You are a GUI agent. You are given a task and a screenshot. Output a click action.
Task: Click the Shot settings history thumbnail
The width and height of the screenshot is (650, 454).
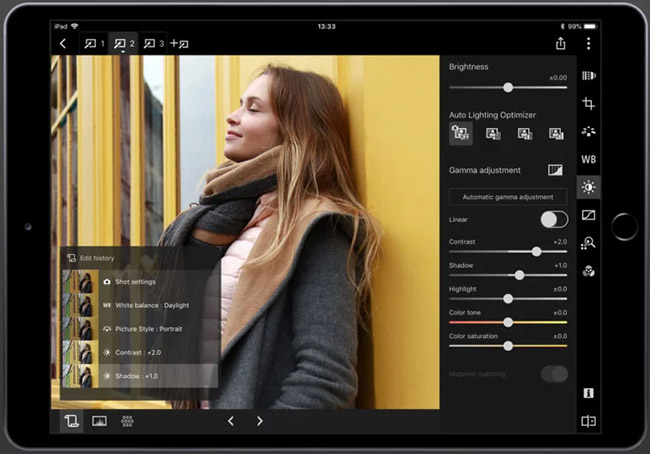click(x=80, y=282)
